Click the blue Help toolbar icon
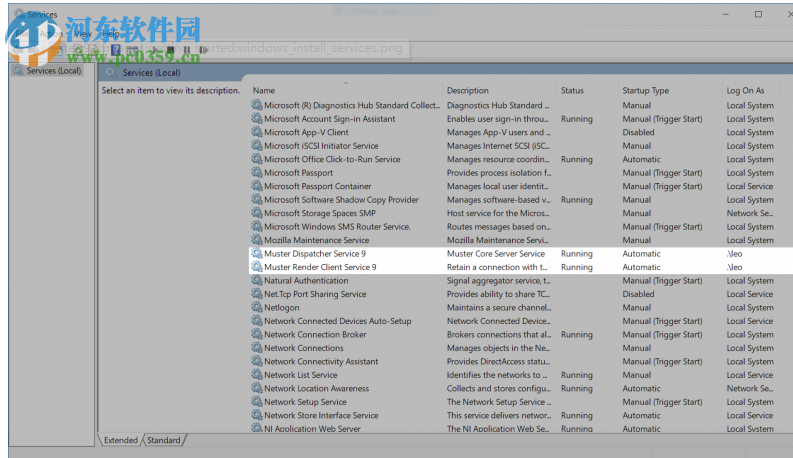 116,50
